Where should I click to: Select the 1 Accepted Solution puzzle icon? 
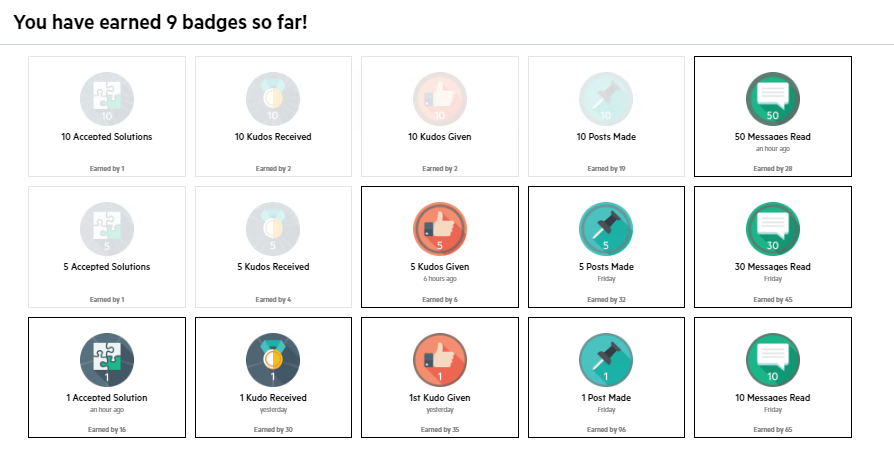click(x=107, y=360)
